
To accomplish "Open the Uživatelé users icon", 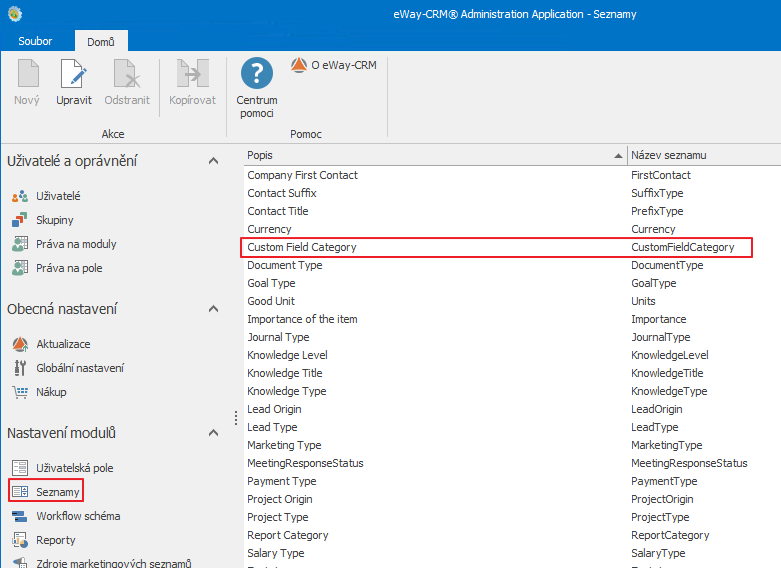I will click(20, 196).
